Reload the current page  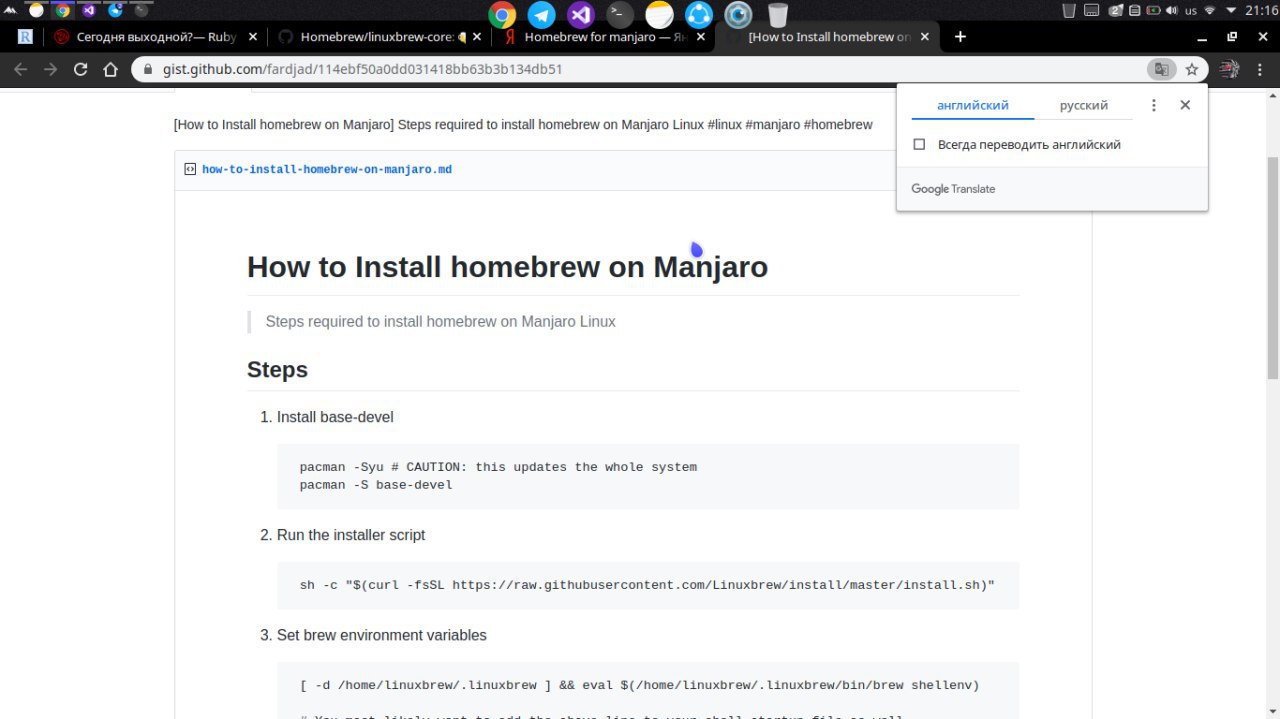pos(81,70)
